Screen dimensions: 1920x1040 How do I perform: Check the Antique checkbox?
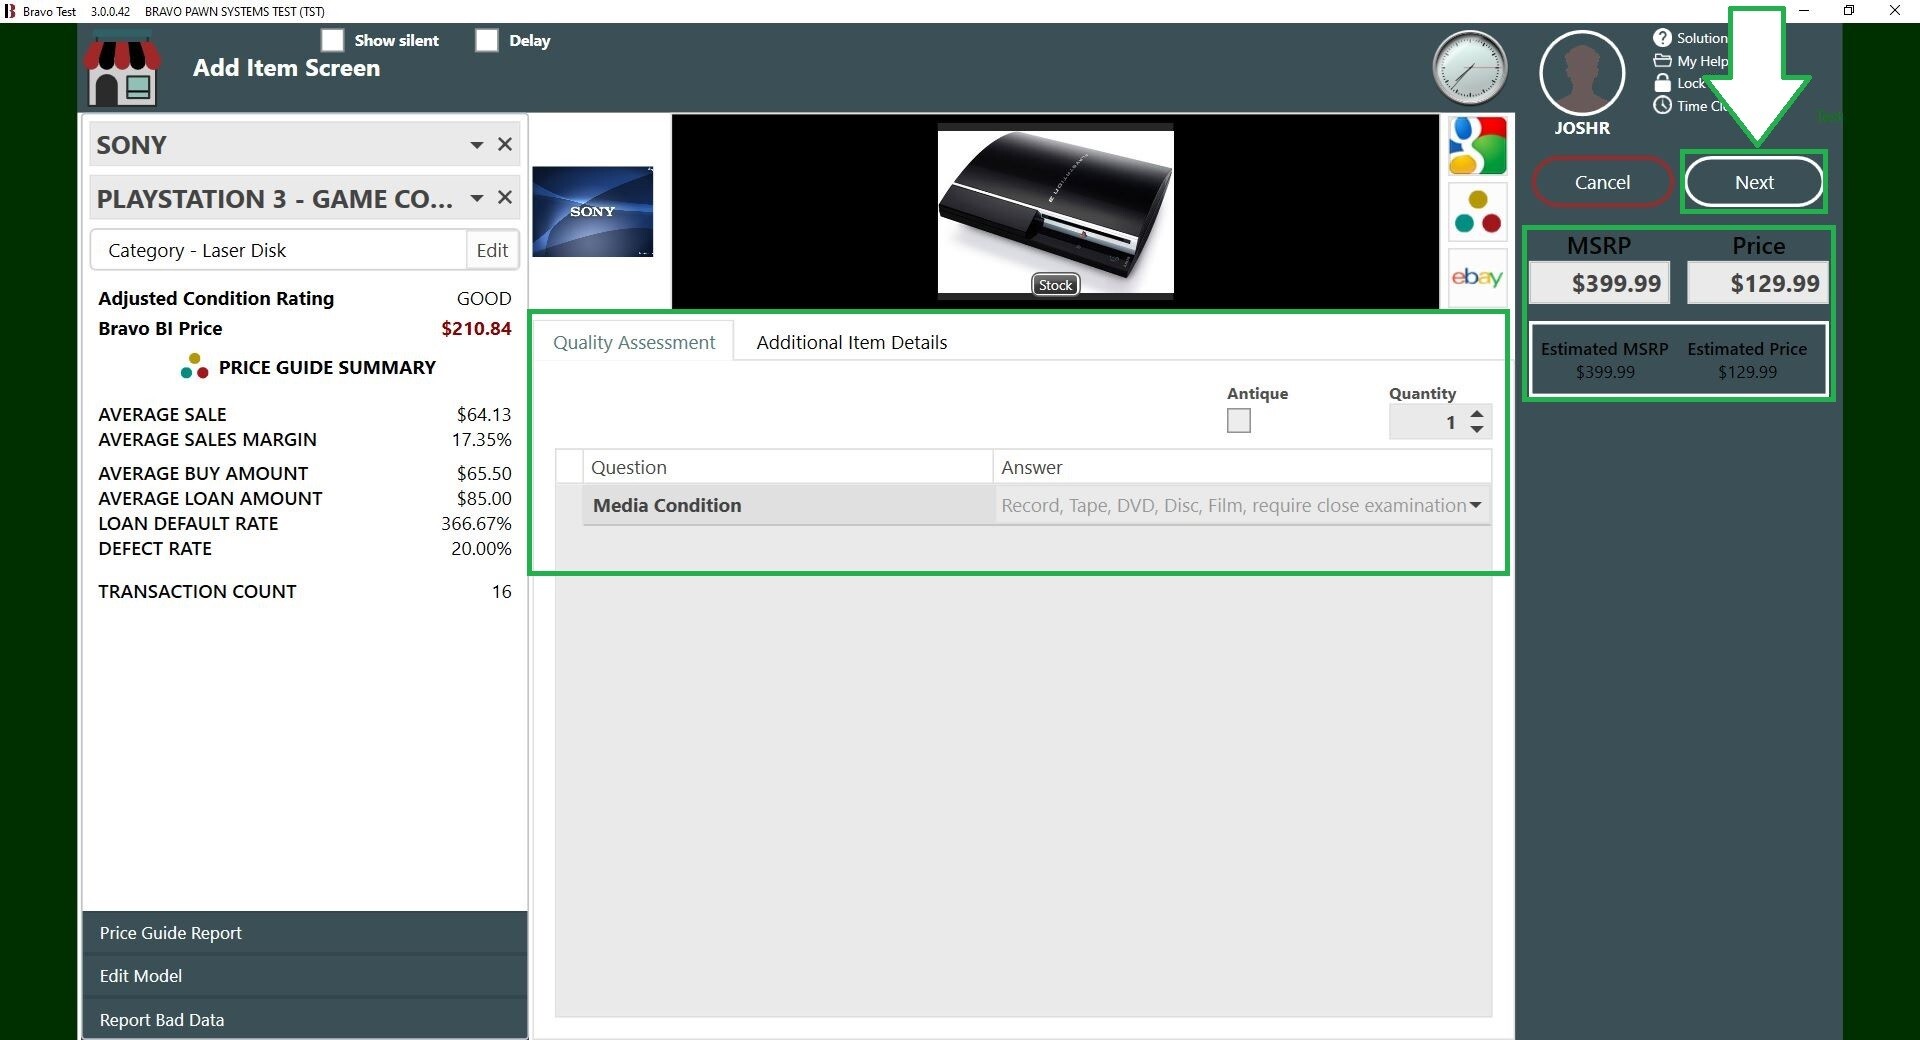(1239, 421)
